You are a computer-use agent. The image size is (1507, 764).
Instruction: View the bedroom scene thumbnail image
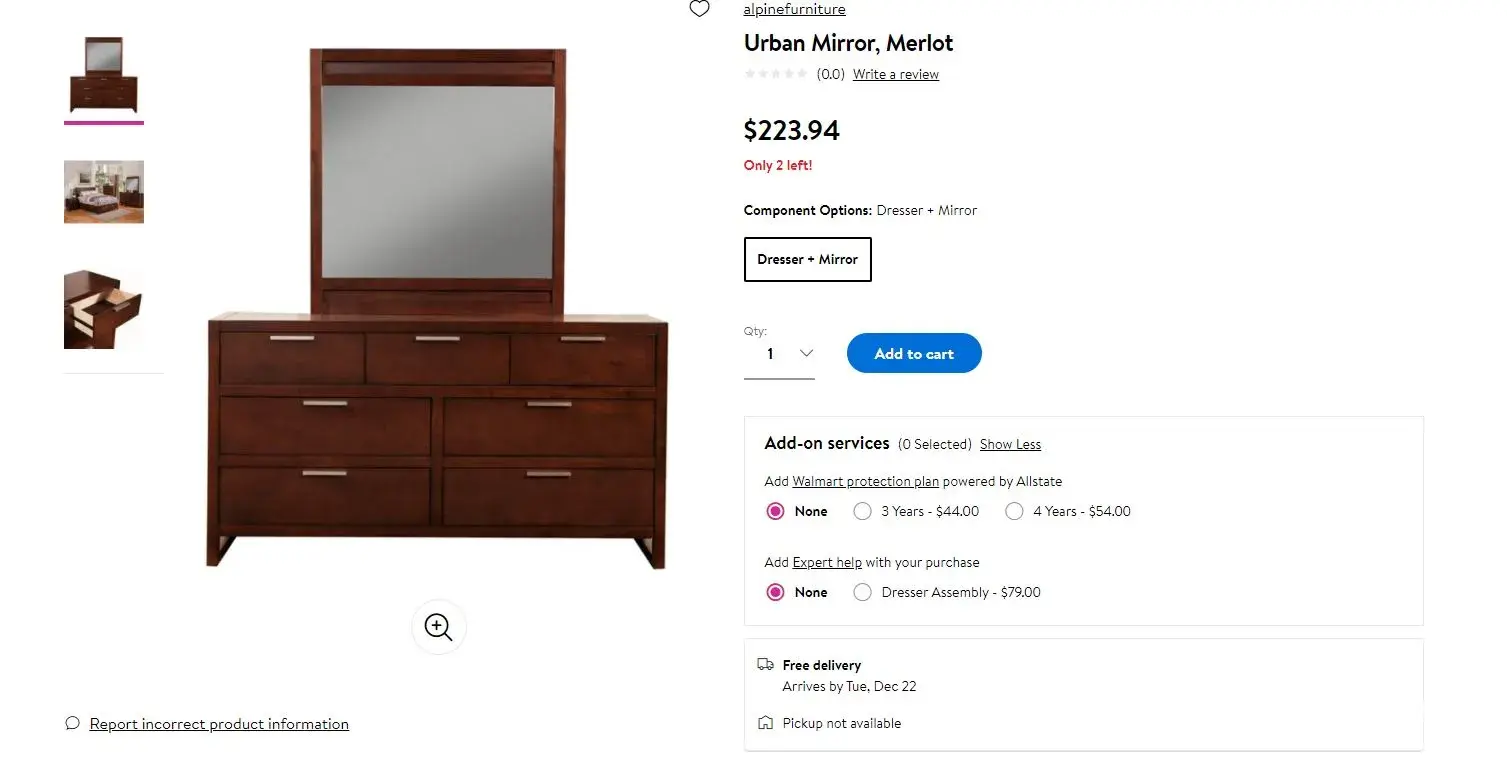click(104, 192)
